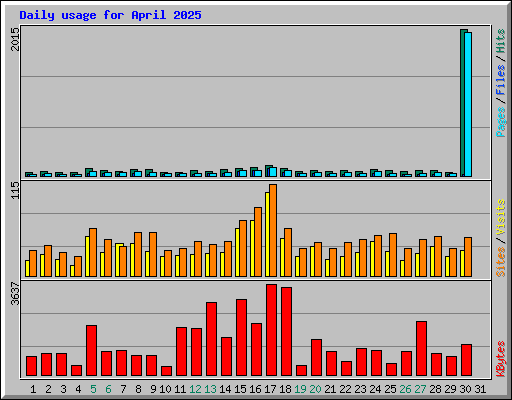The image size is (512, 400).
Task: Click day label 1 on x-axis
Action: tap(33, 389)
